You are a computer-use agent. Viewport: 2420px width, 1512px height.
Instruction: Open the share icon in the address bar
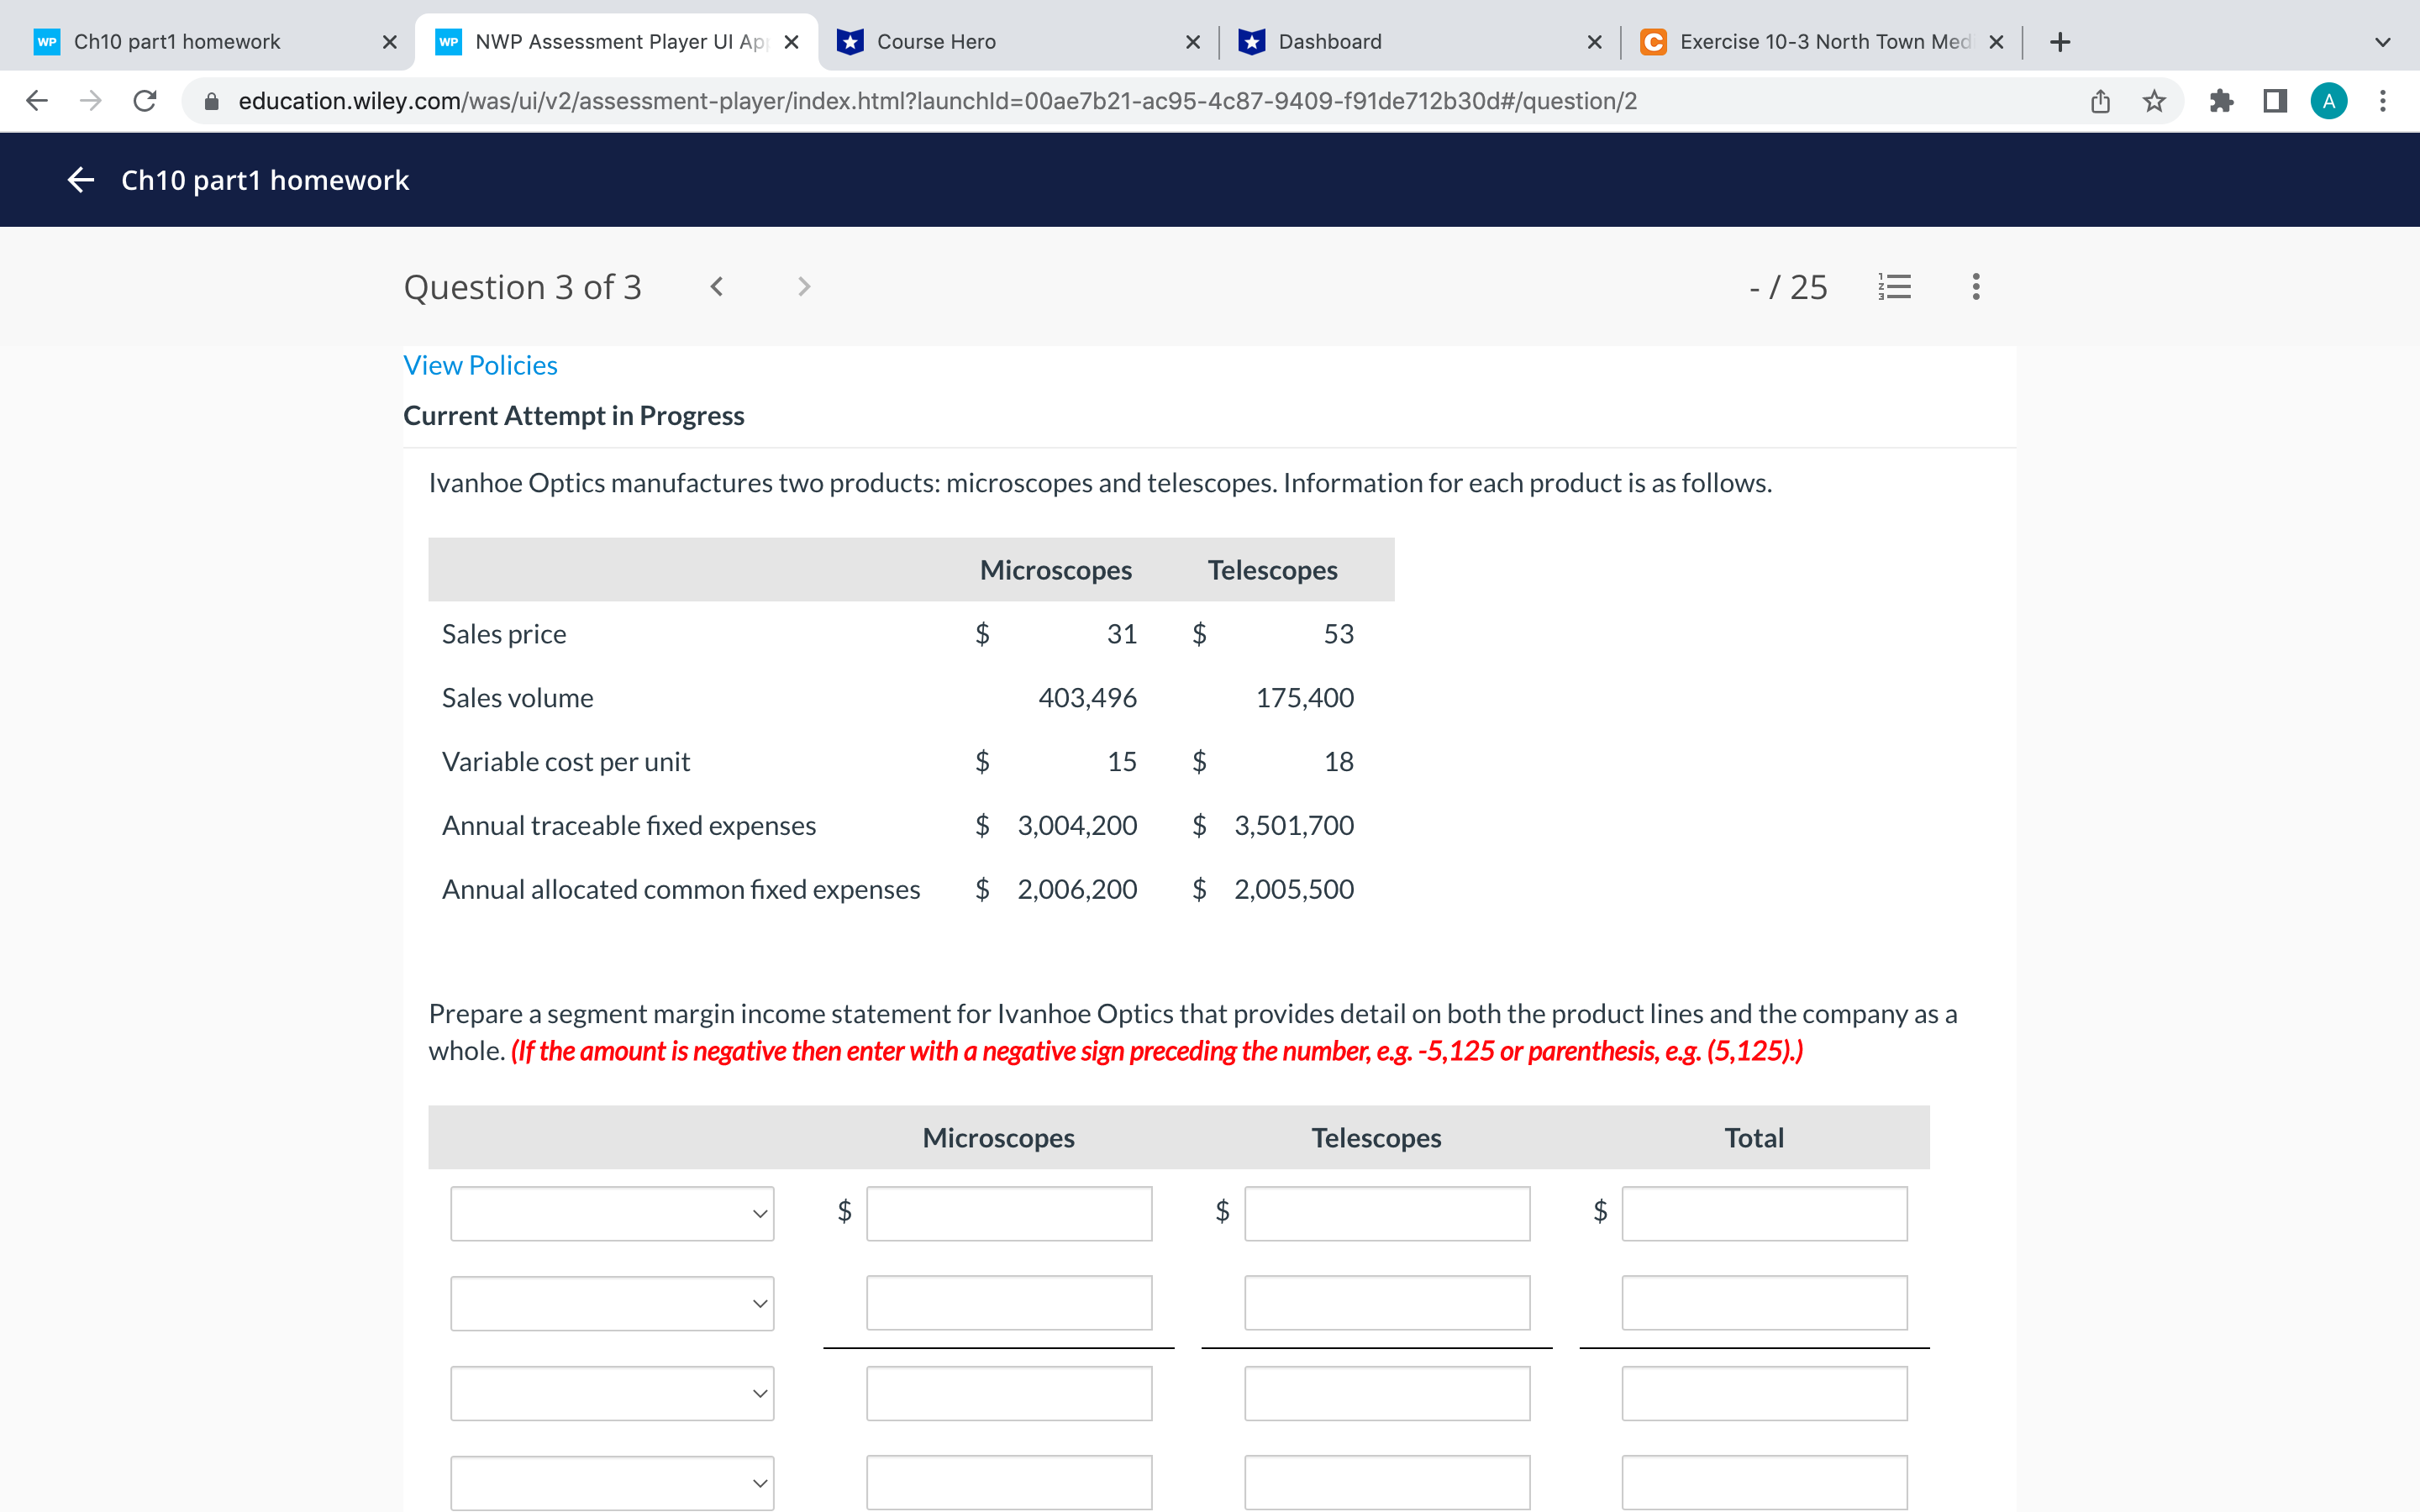[x=2100, y=100]
